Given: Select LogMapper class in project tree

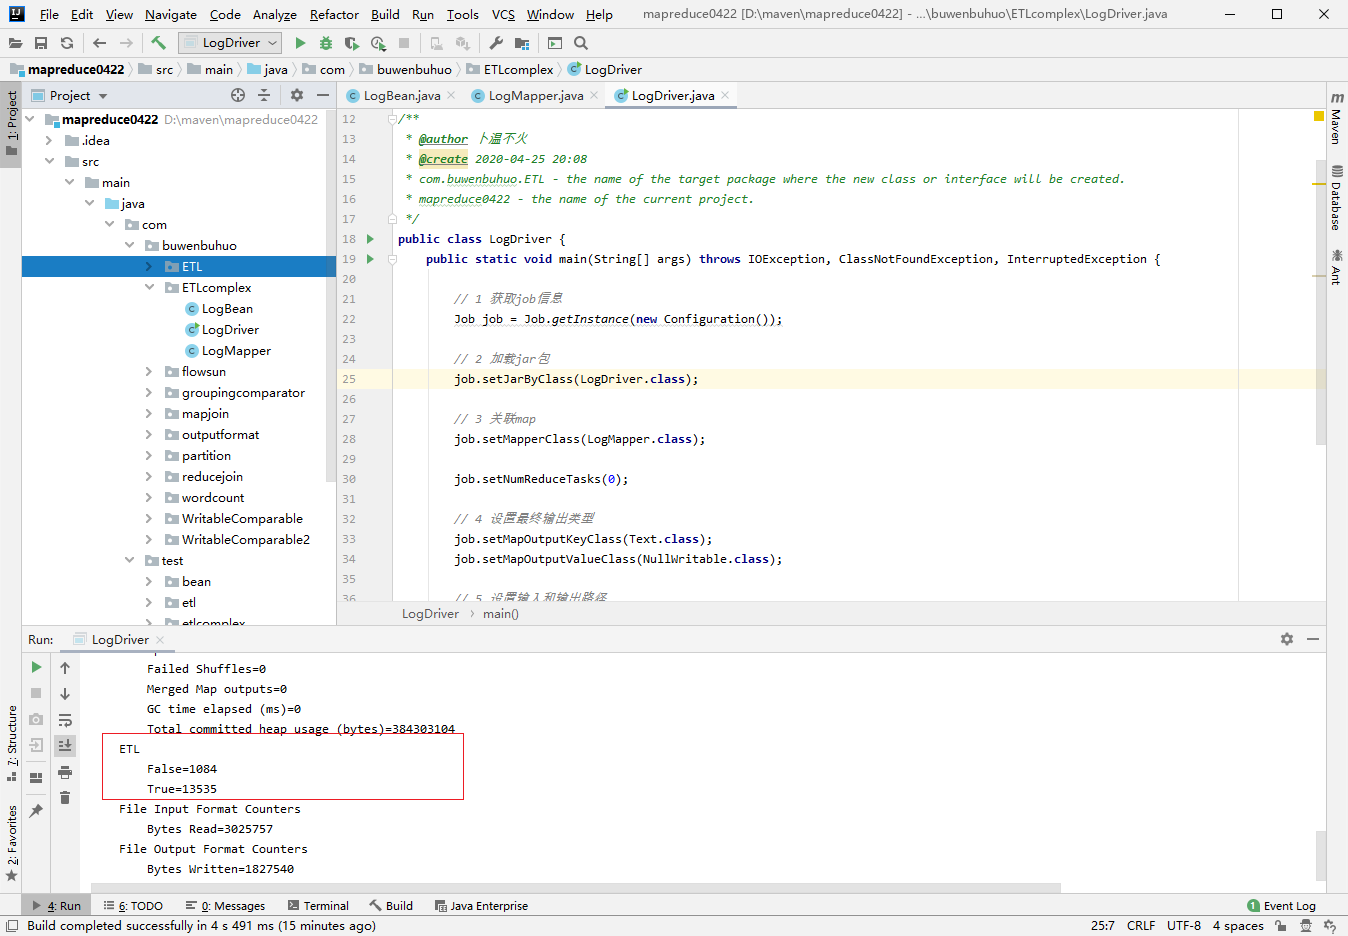Looking at the screenshot, I should 236,351.
